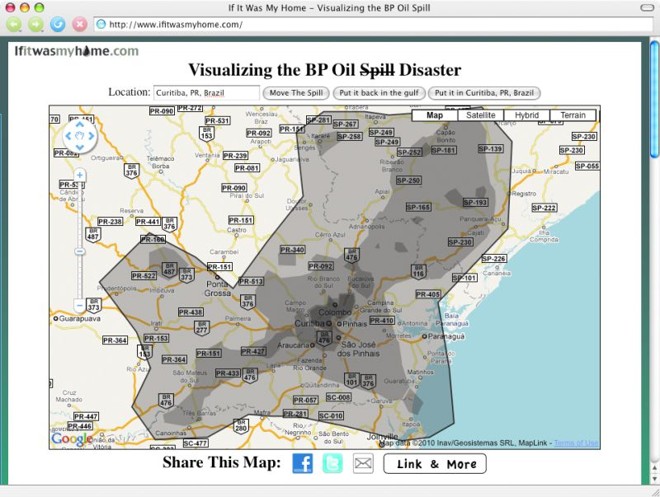Image resolution: width=660 pixels, height=497 pixels.
Task: Click the BR-487 shield inside the spill area
Action: pyautogui.click(x=170, y=269)
